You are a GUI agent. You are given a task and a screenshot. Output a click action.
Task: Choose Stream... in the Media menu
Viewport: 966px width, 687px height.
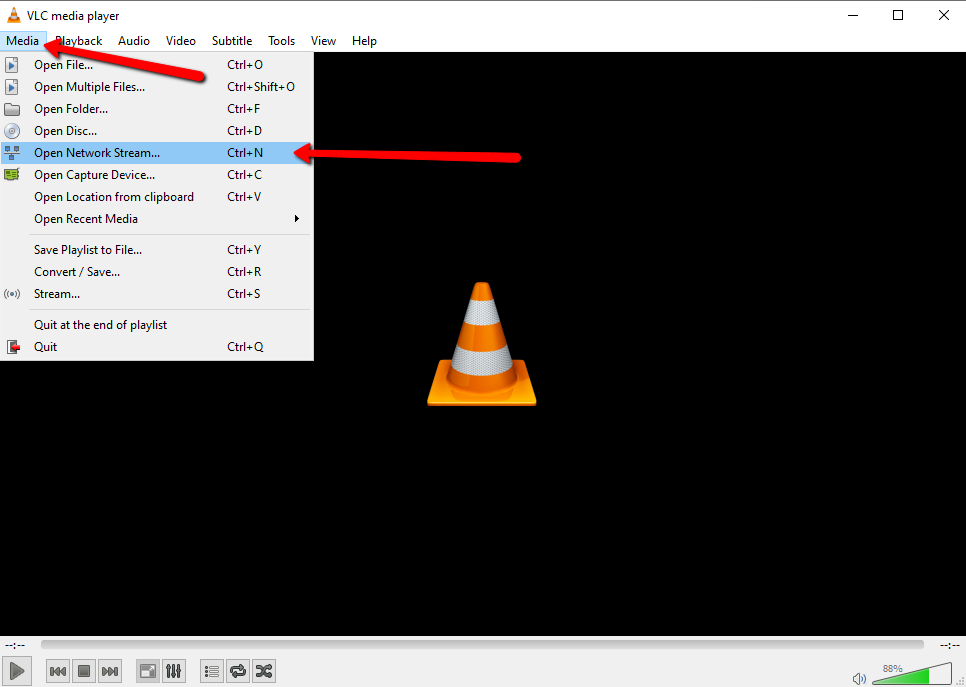point(157,294)
